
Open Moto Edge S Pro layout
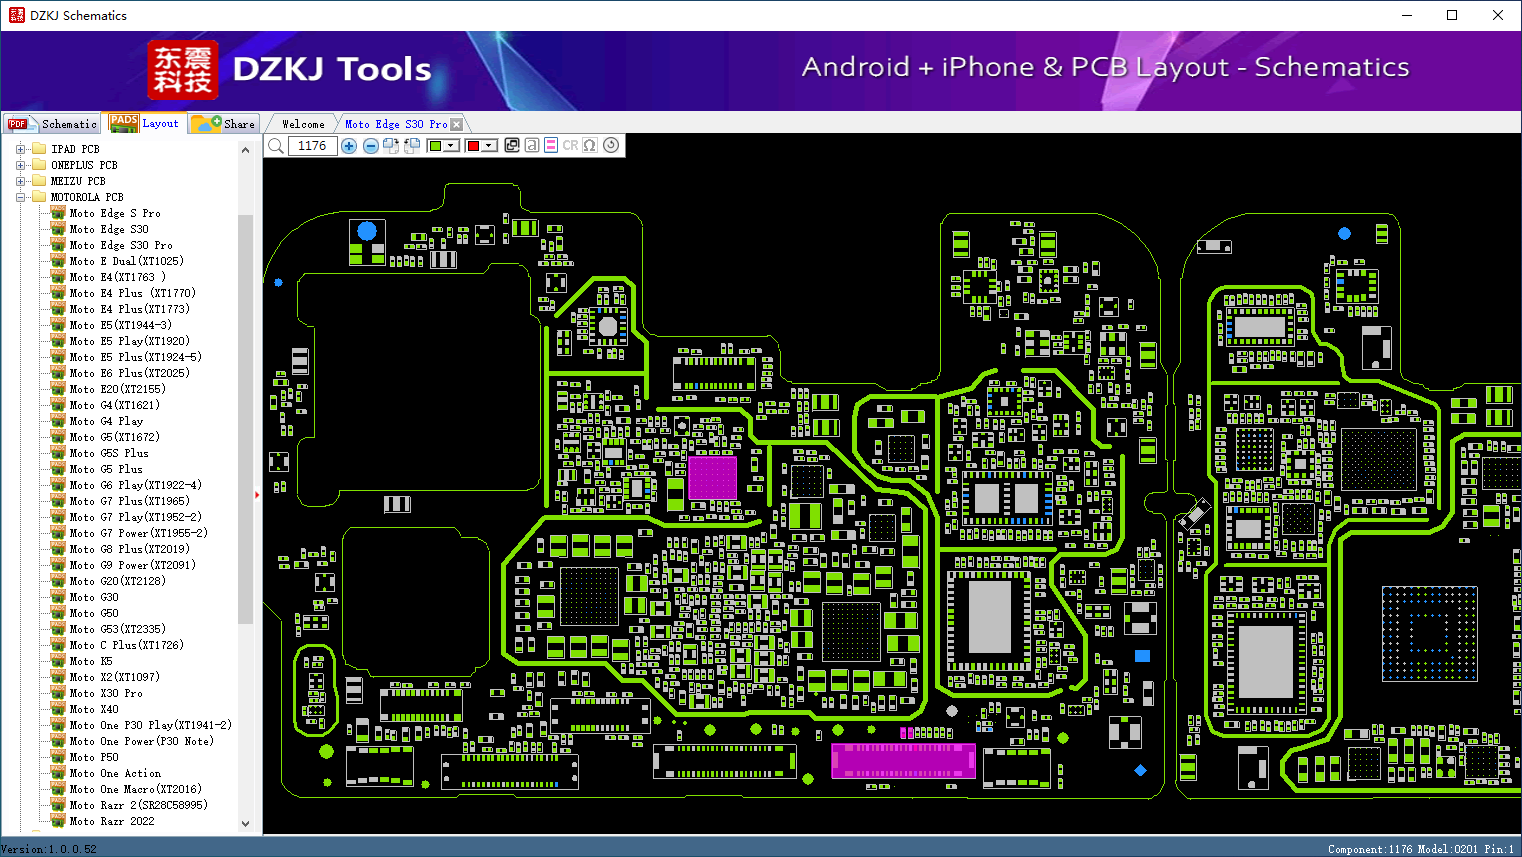pos(115,213)
